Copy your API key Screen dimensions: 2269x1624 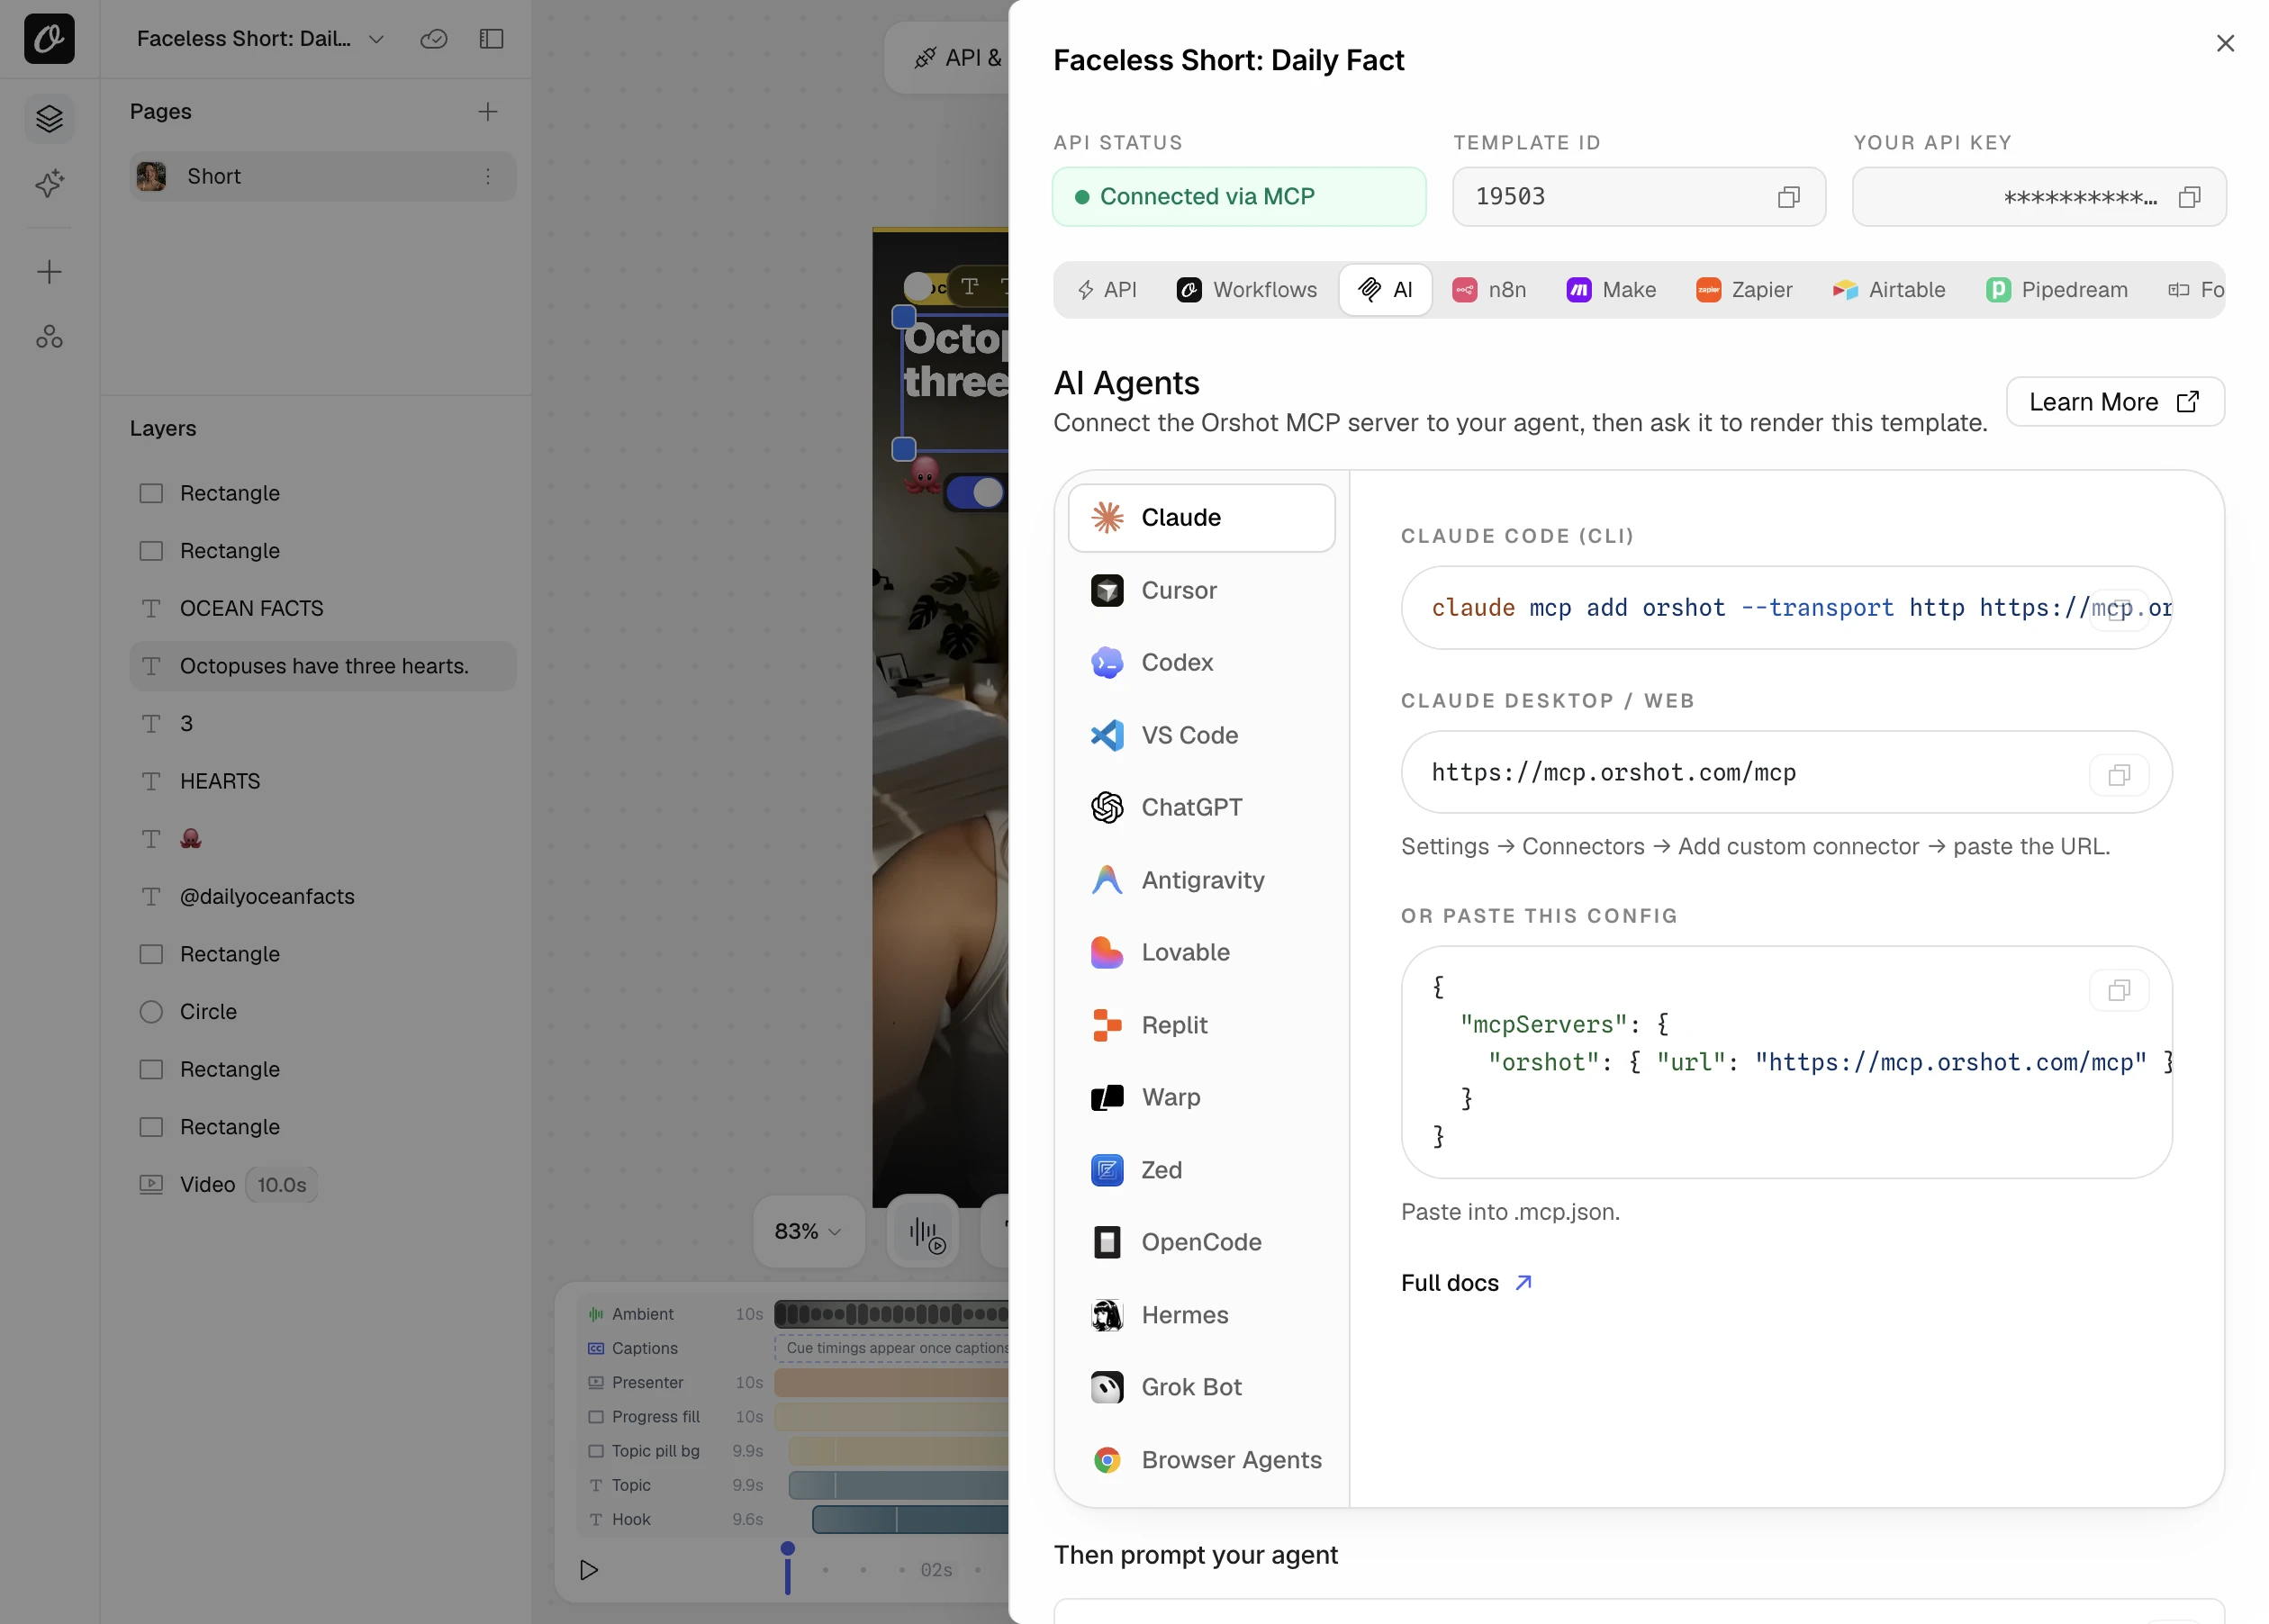pyautogui.click(x=2188, y=197)
